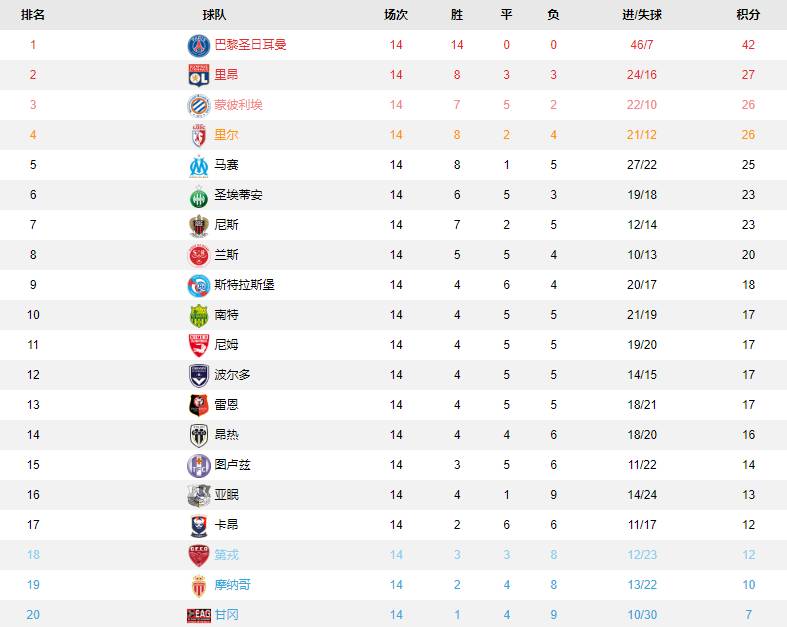Select the Bordeaux club badge
787x627 pixels.
(x=199, y=375)
